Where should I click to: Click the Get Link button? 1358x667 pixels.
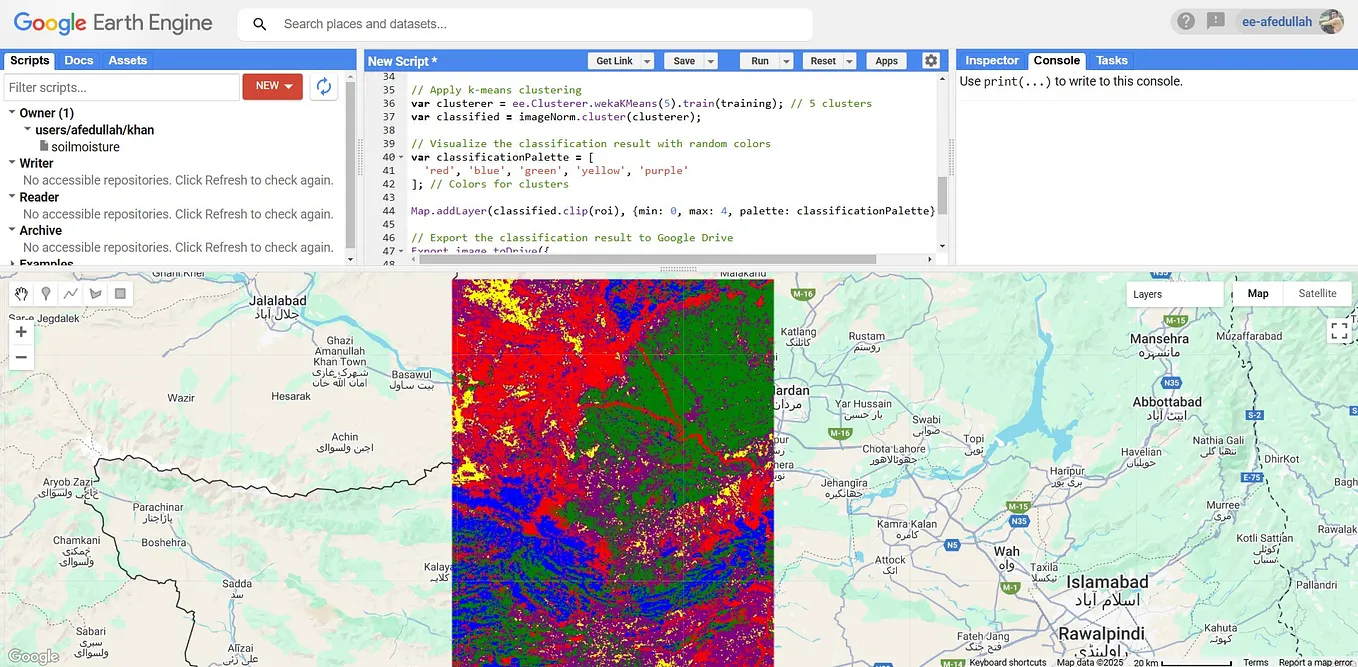[x=613, y=60]
